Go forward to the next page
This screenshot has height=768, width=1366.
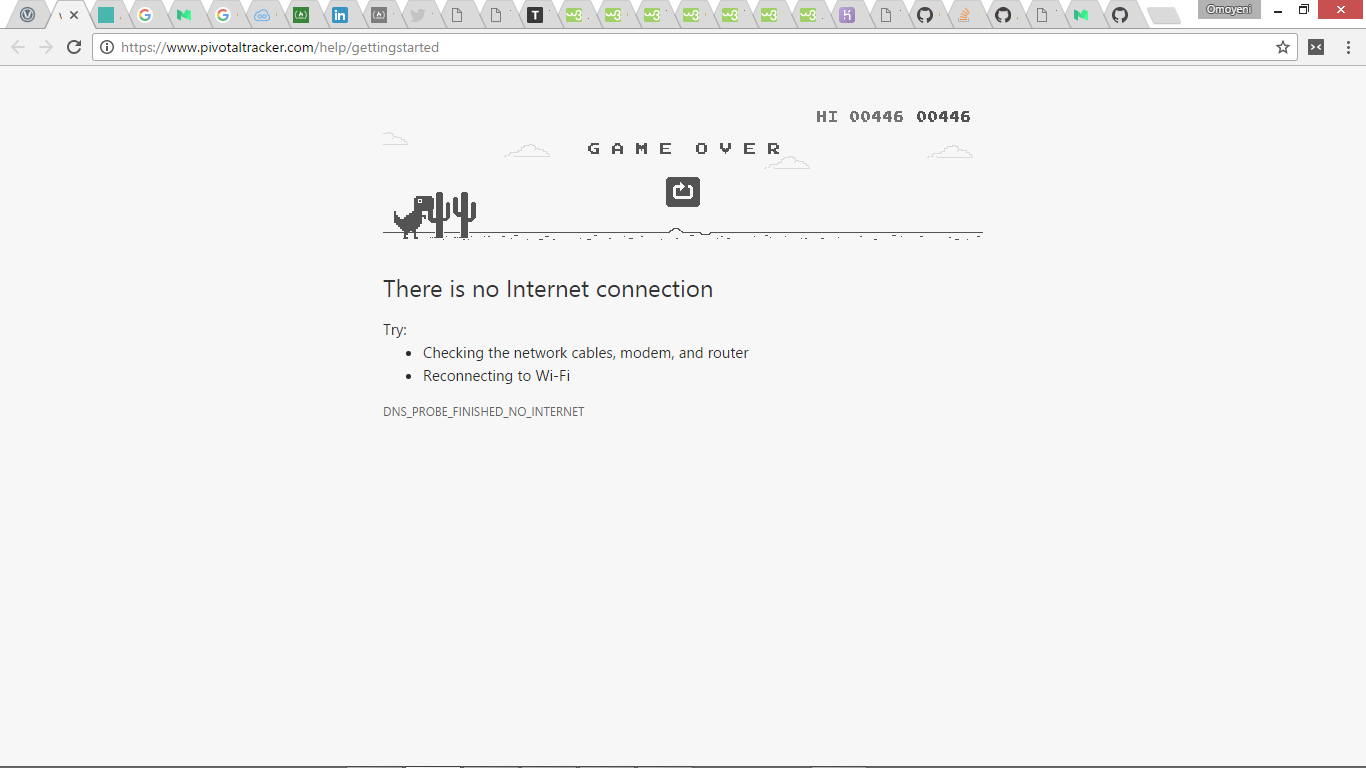[46, 47]
